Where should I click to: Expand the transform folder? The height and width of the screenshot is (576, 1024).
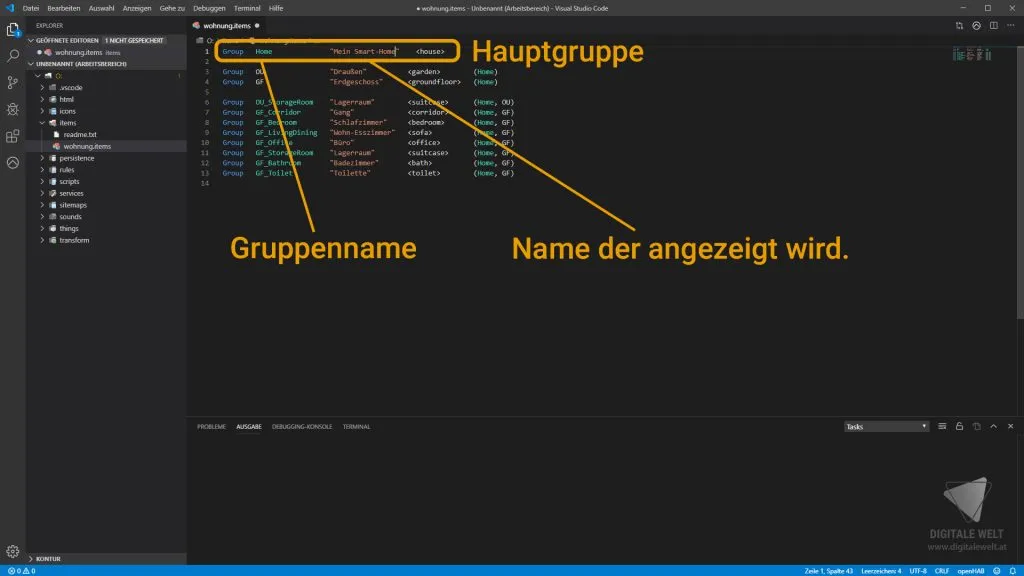tap(74, 240)
